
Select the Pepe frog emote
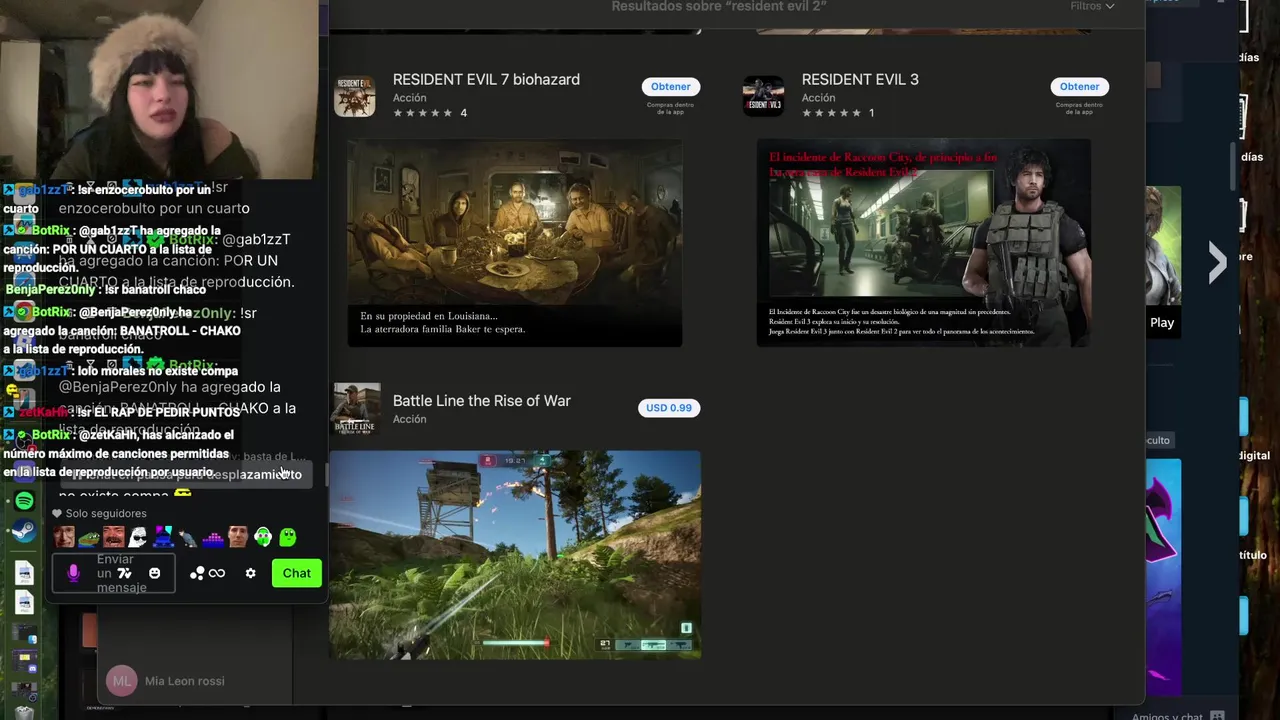pyautogui.click(x=89, y=537)
